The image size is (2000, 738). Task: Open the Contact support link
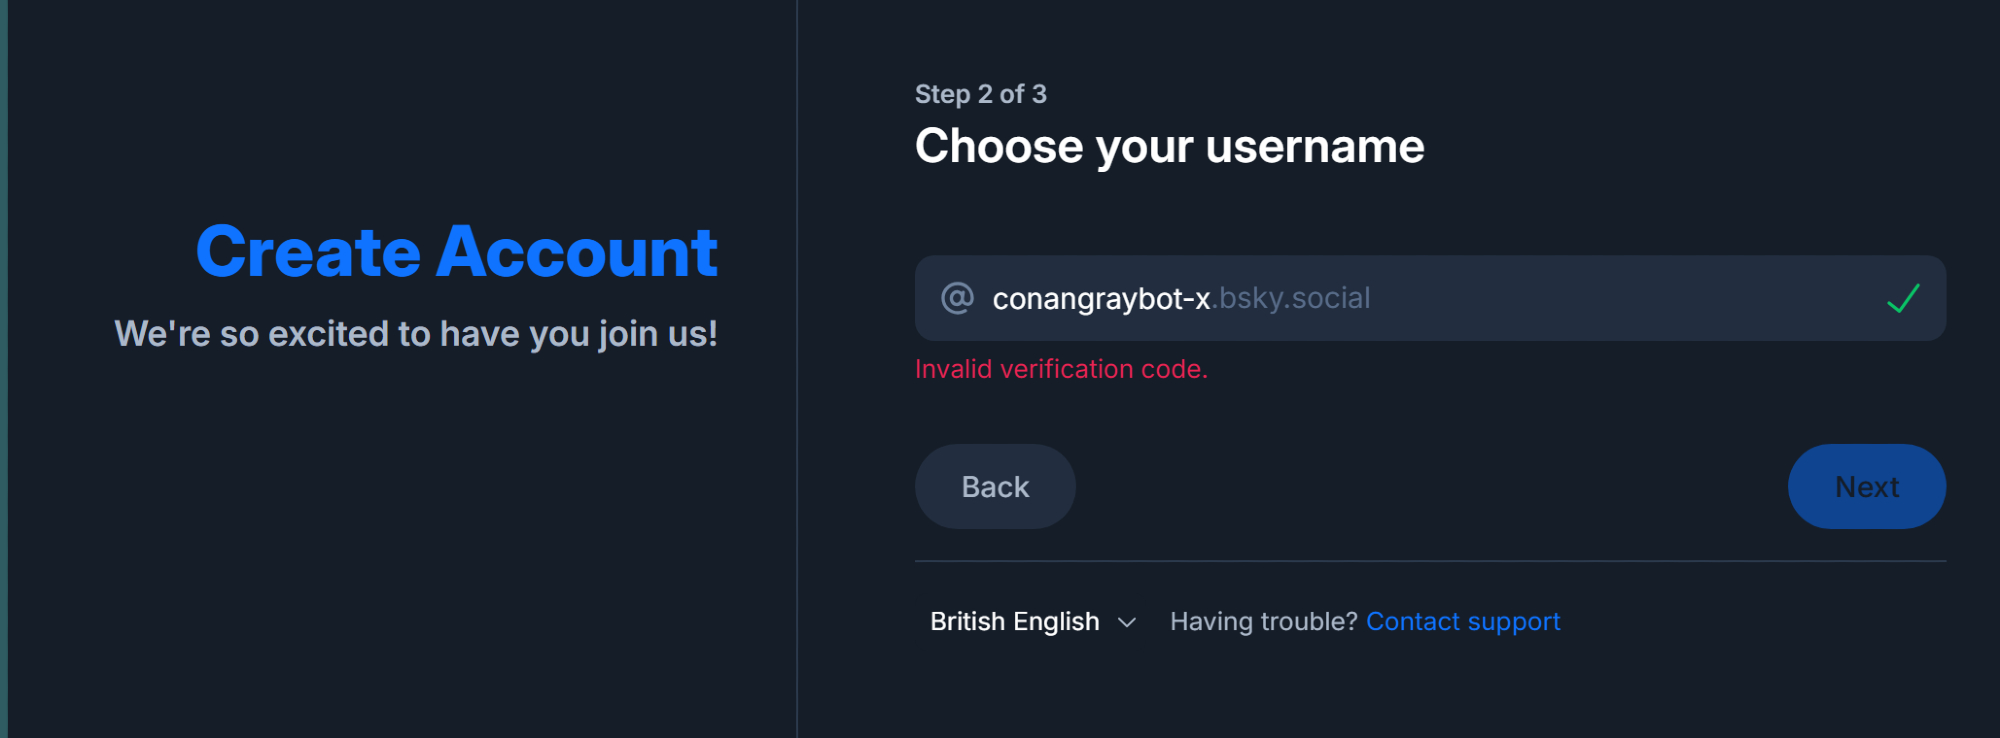point(1463,622)
